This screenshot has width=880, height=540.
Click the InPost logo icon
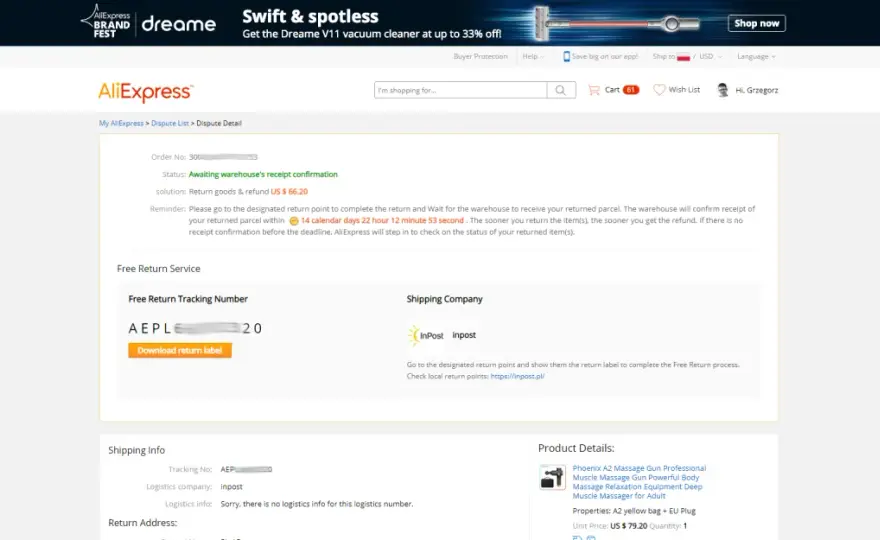pyautogui.click(x=427, y=335)
